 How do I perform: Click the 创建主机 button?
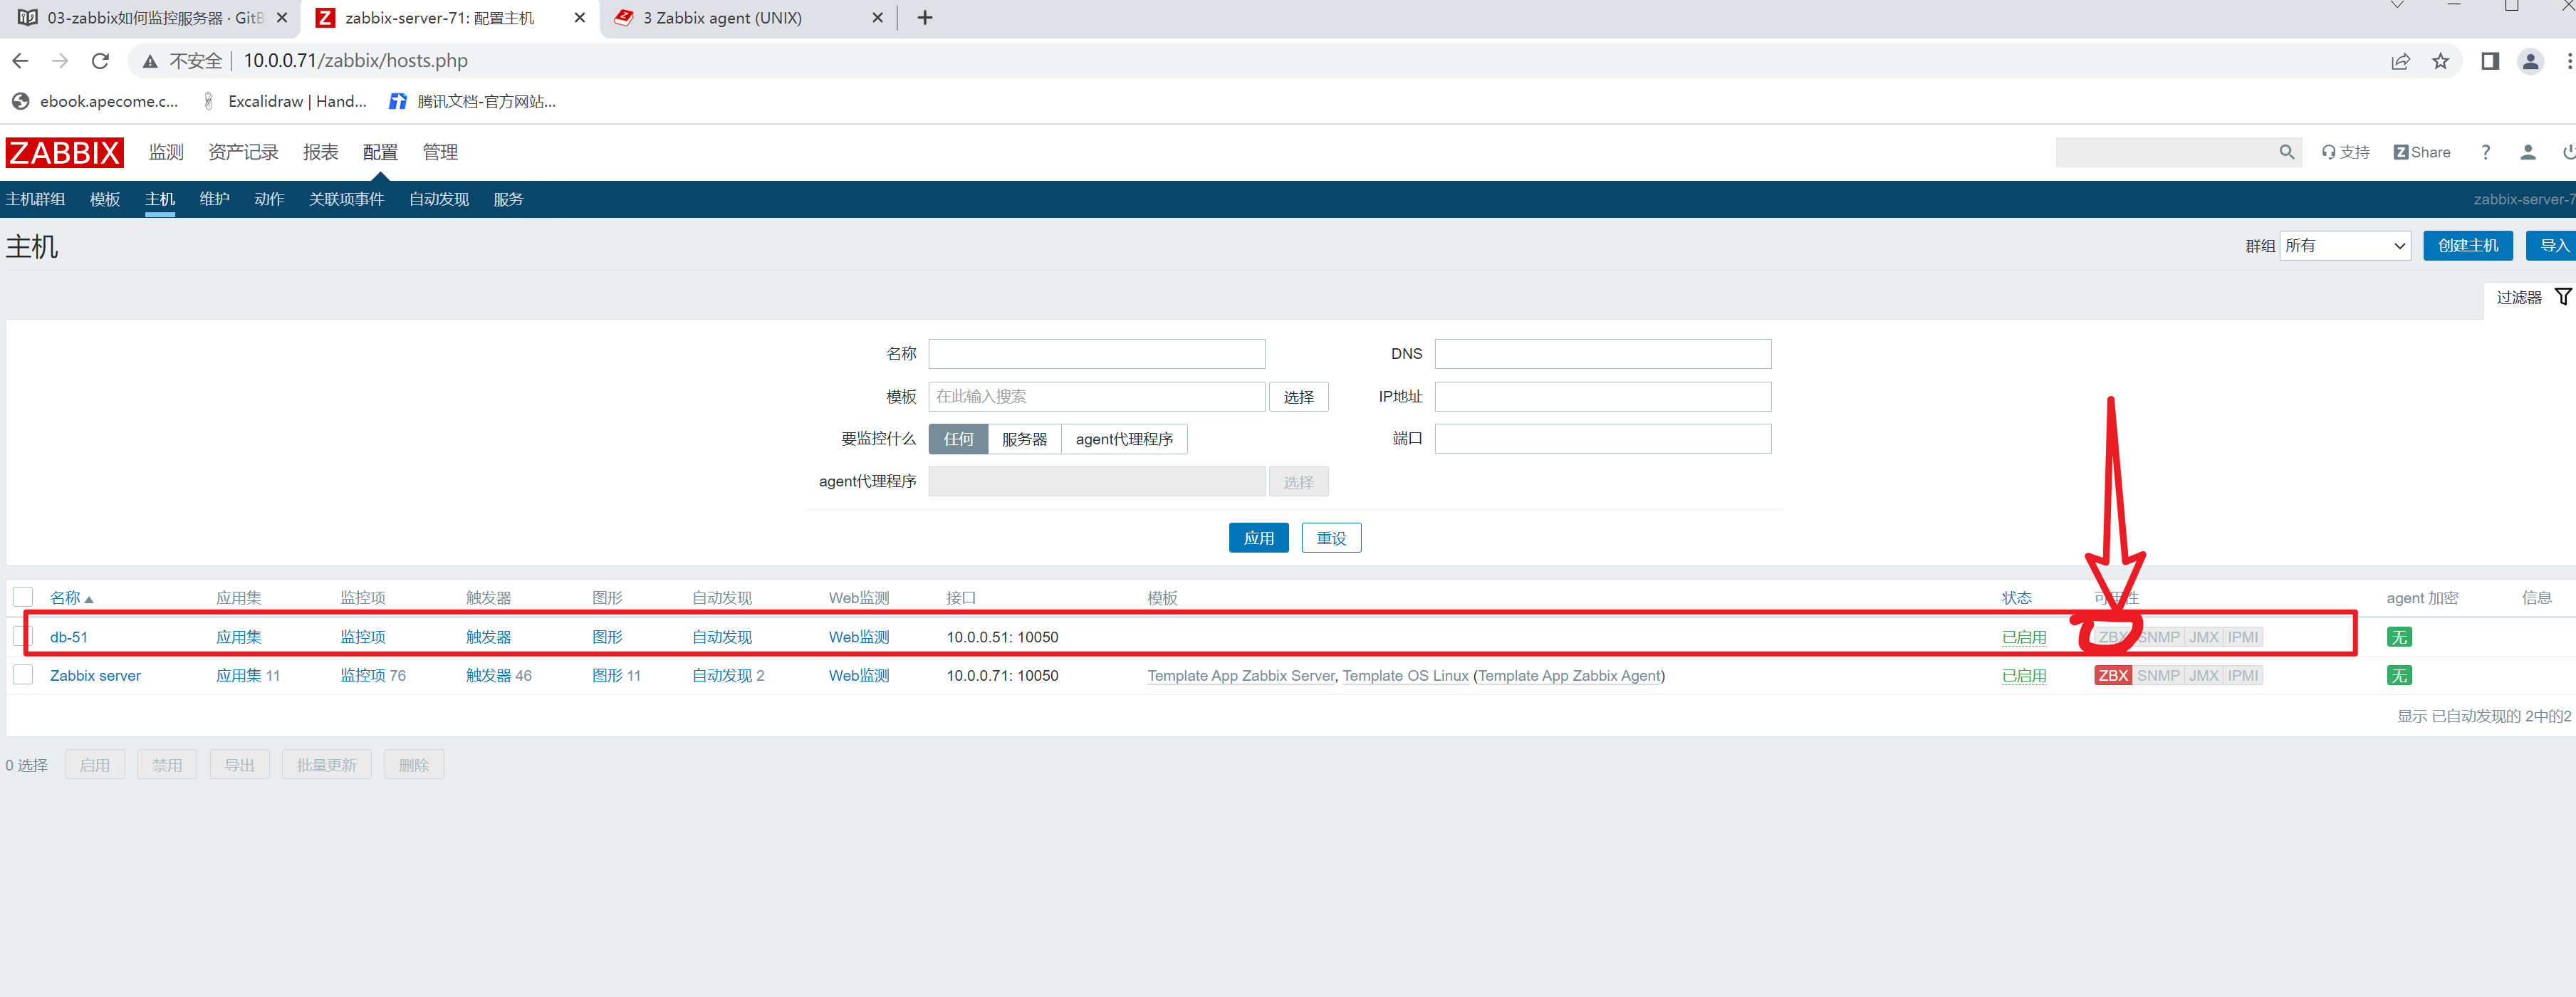click(2467, 246)
